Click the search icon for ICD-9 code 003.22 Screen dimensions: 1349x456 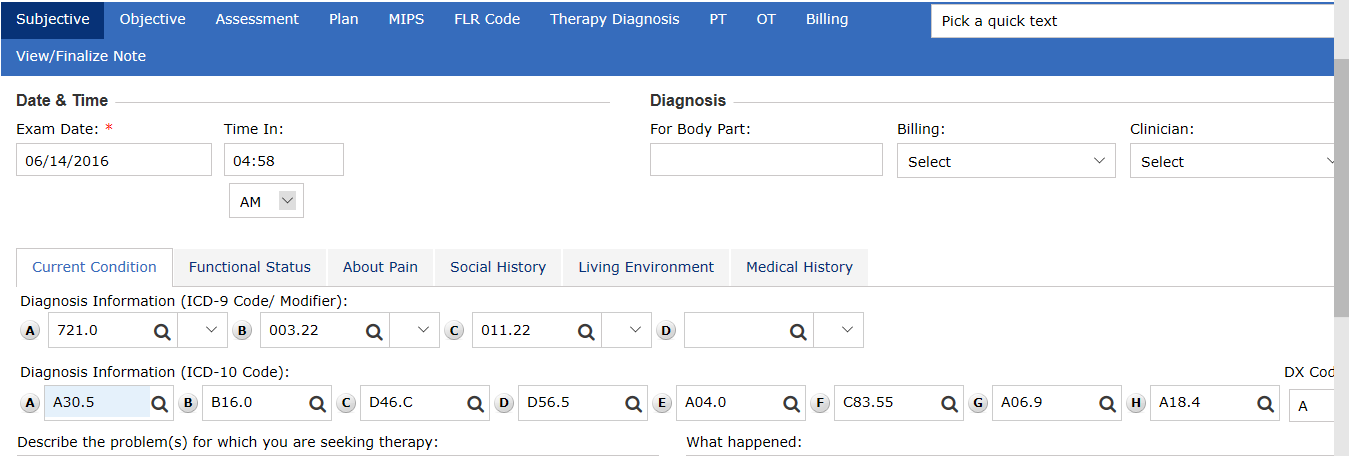point(374,330)
